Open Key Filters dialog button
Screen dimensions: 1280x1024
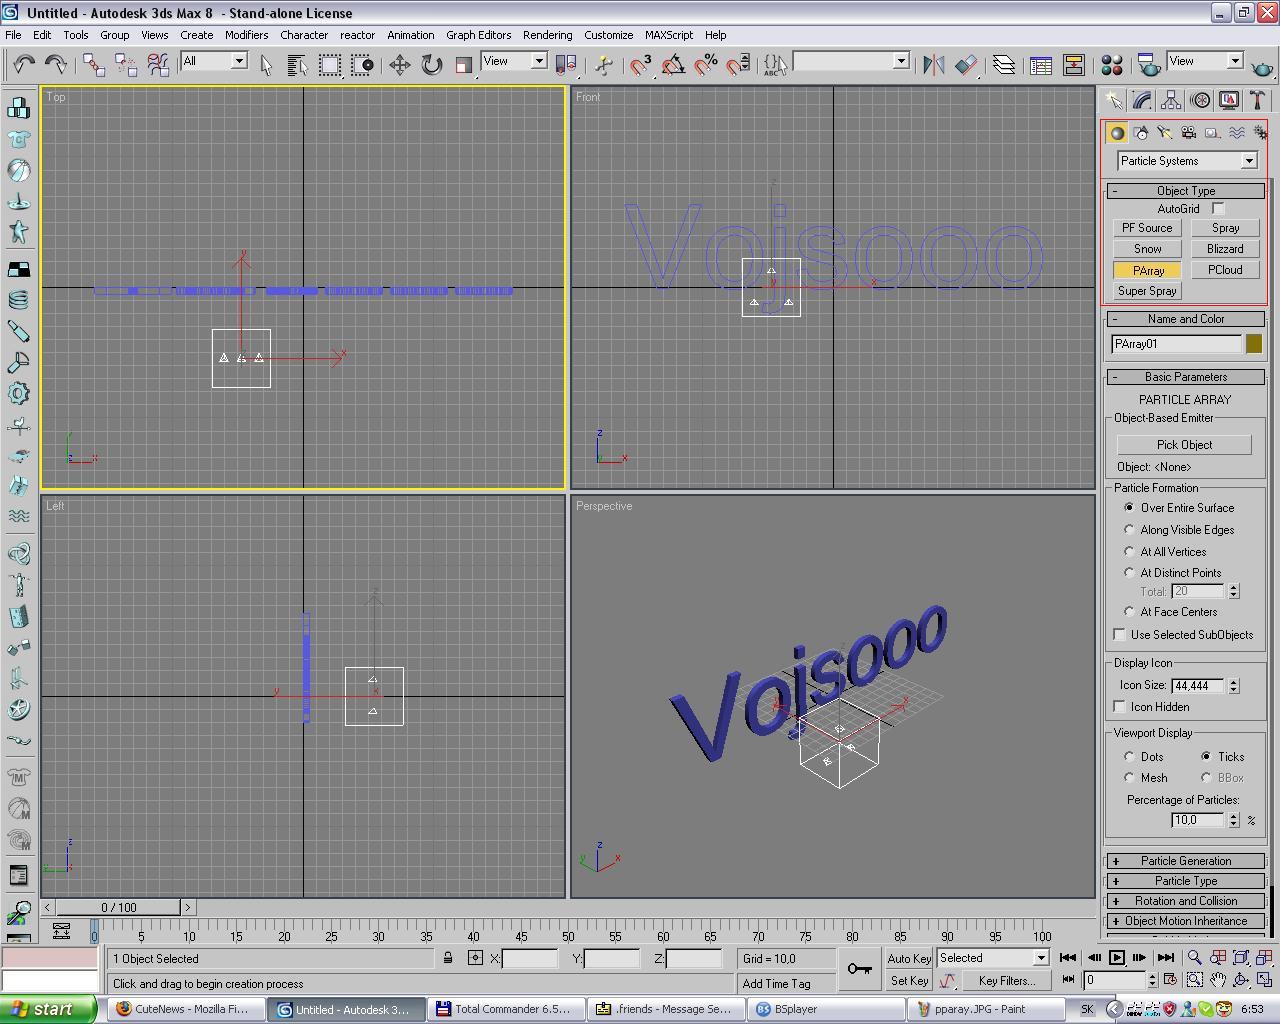[1006, 981]
